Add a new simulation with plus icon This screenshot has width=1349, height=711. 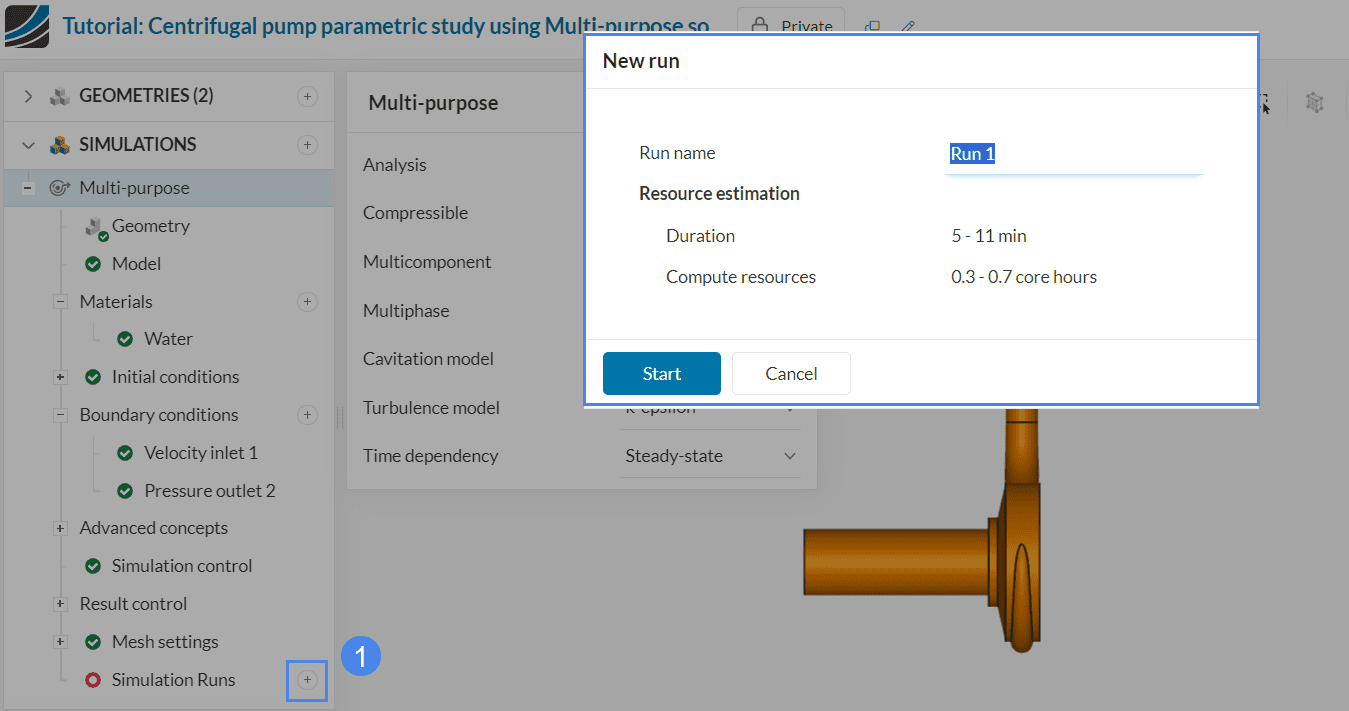pos(308,145)
